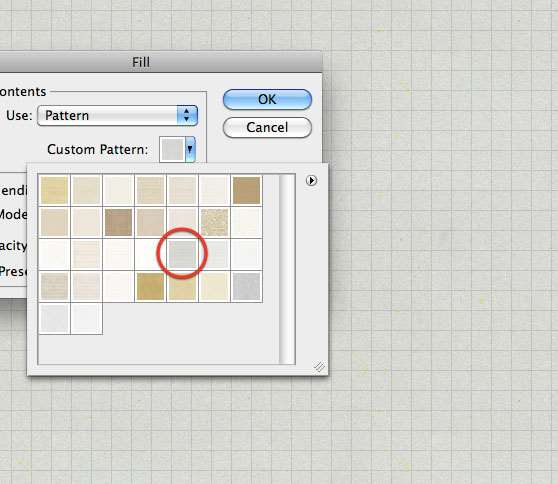Select the light gray pattern in last row
This screenshot has width=558, height=484.
click(54, 318)
